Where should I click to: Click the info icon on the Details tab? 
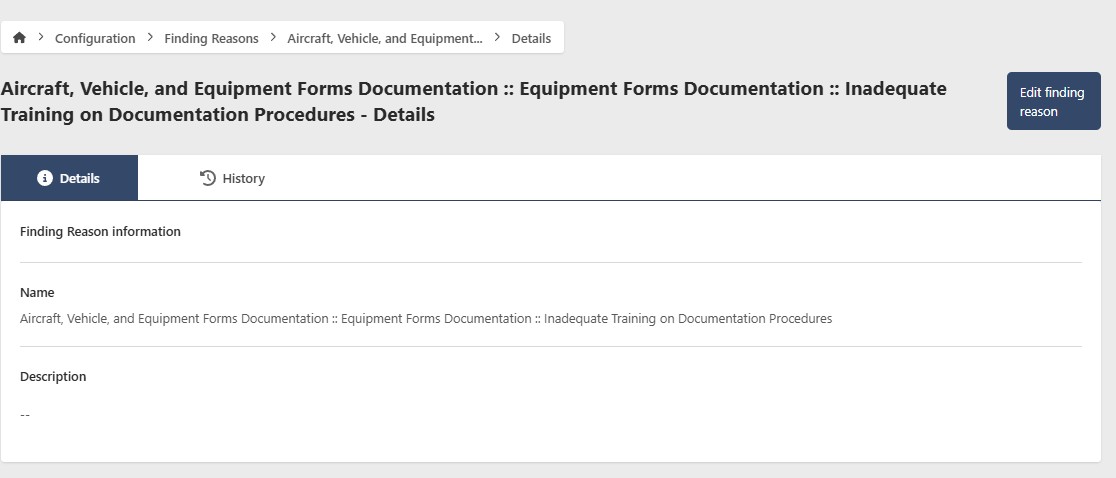coord(44,178)
